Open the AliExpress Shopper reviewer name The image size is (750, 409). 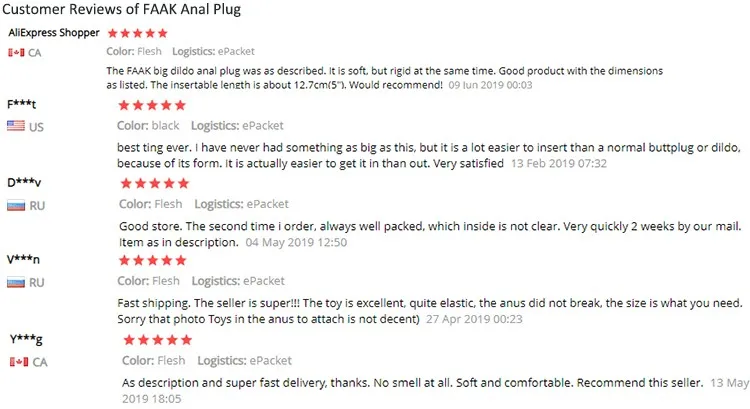pos(54,32)
